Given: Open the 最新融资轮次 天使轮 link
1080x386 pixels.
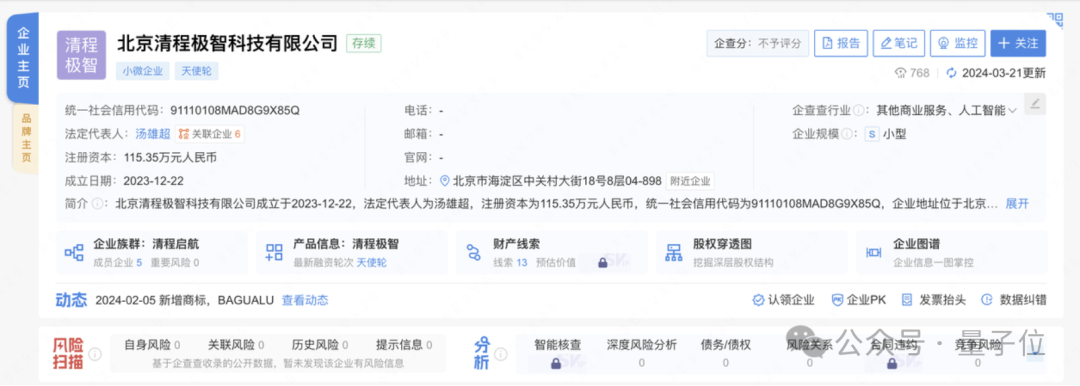Looking at the screenshot, I should (371, 263).
